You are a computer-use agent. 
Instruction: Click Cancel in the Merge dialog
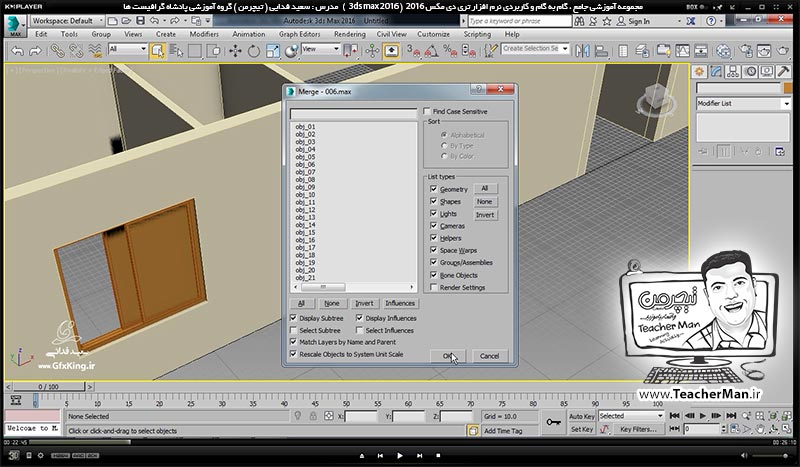(489, 356)
